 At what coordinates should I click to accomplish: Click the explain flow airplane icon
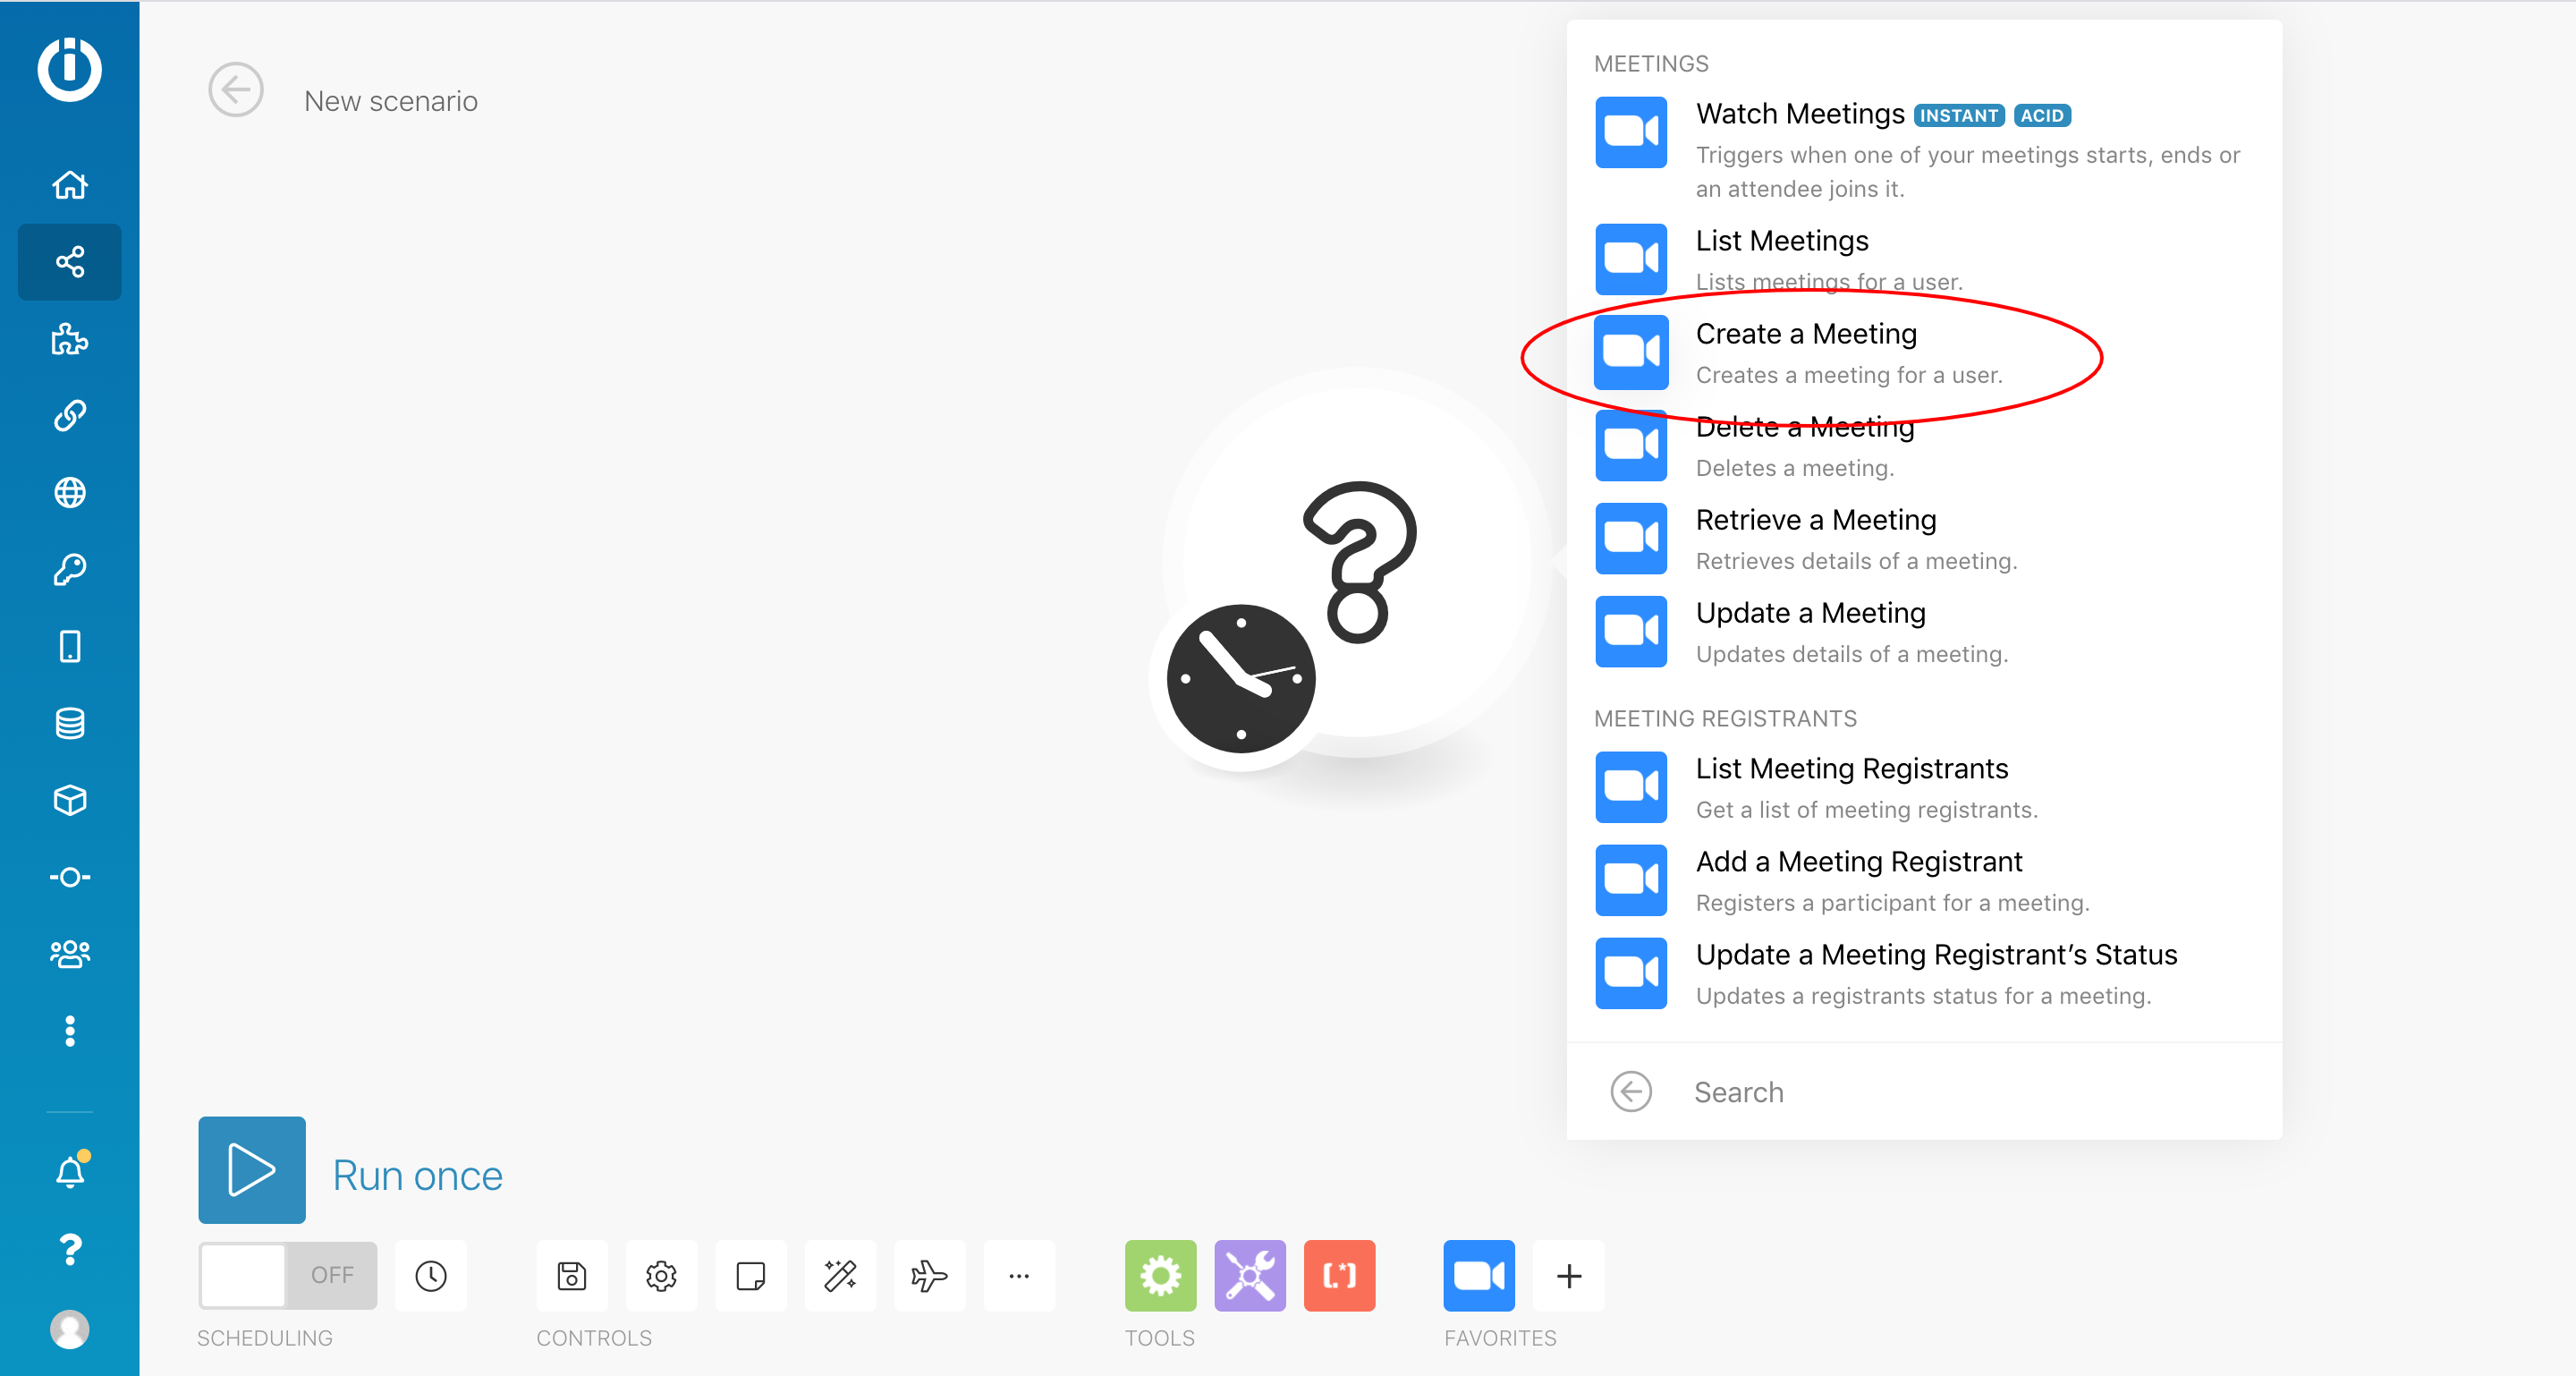coord(929,1275)
